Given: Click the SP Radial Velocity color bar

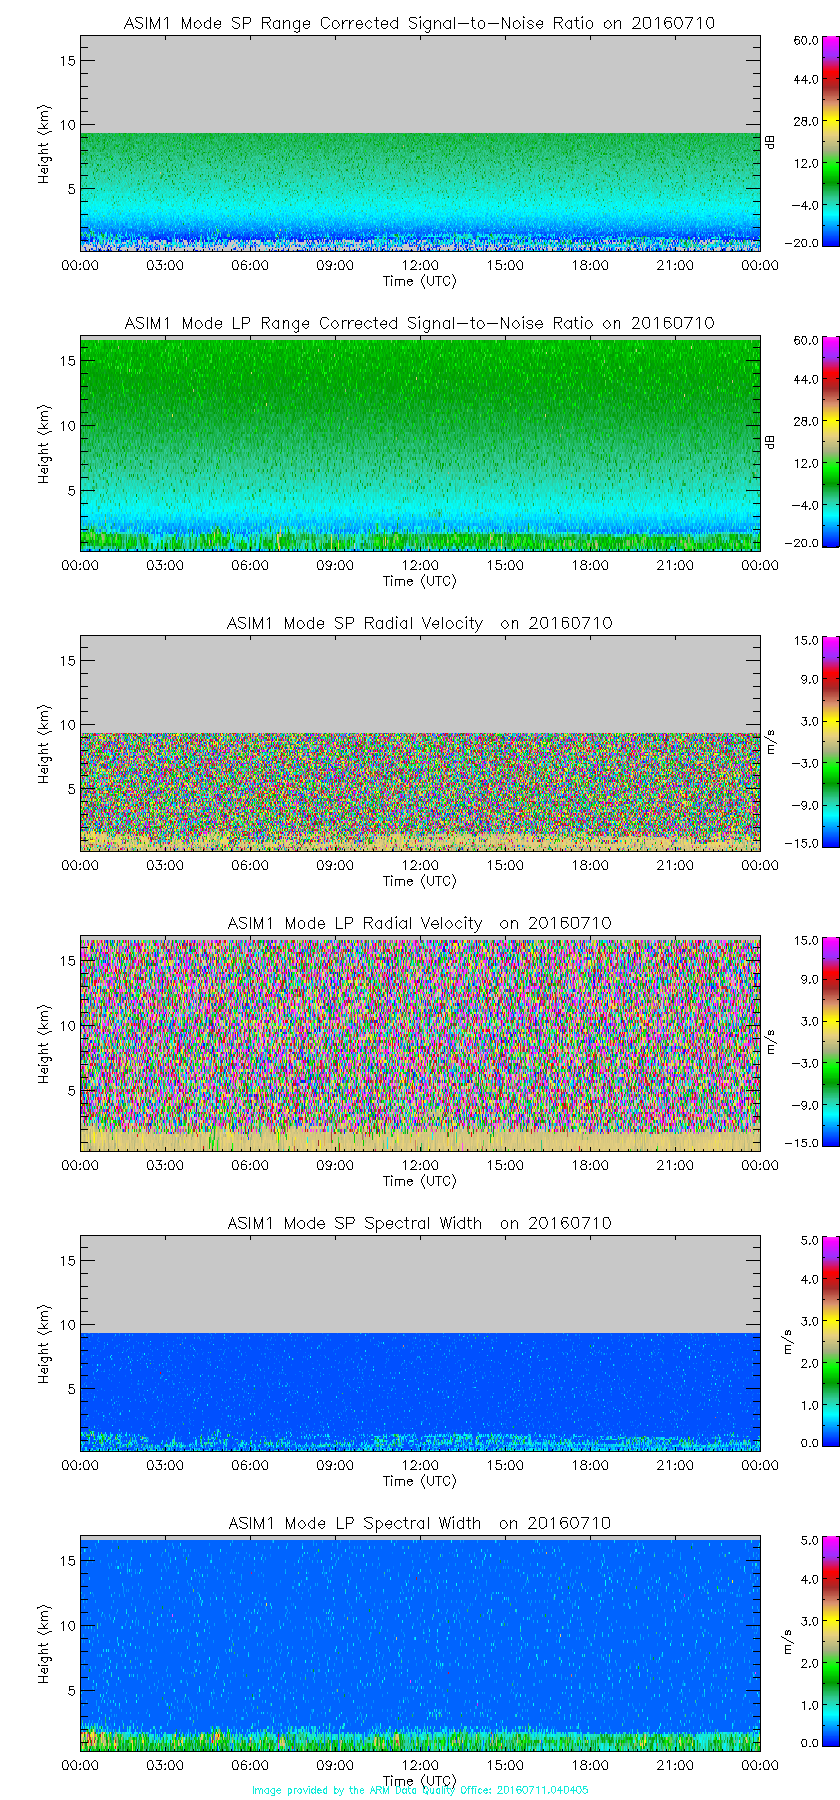Looking at the screenshot, I should click(x=830, y=742).
